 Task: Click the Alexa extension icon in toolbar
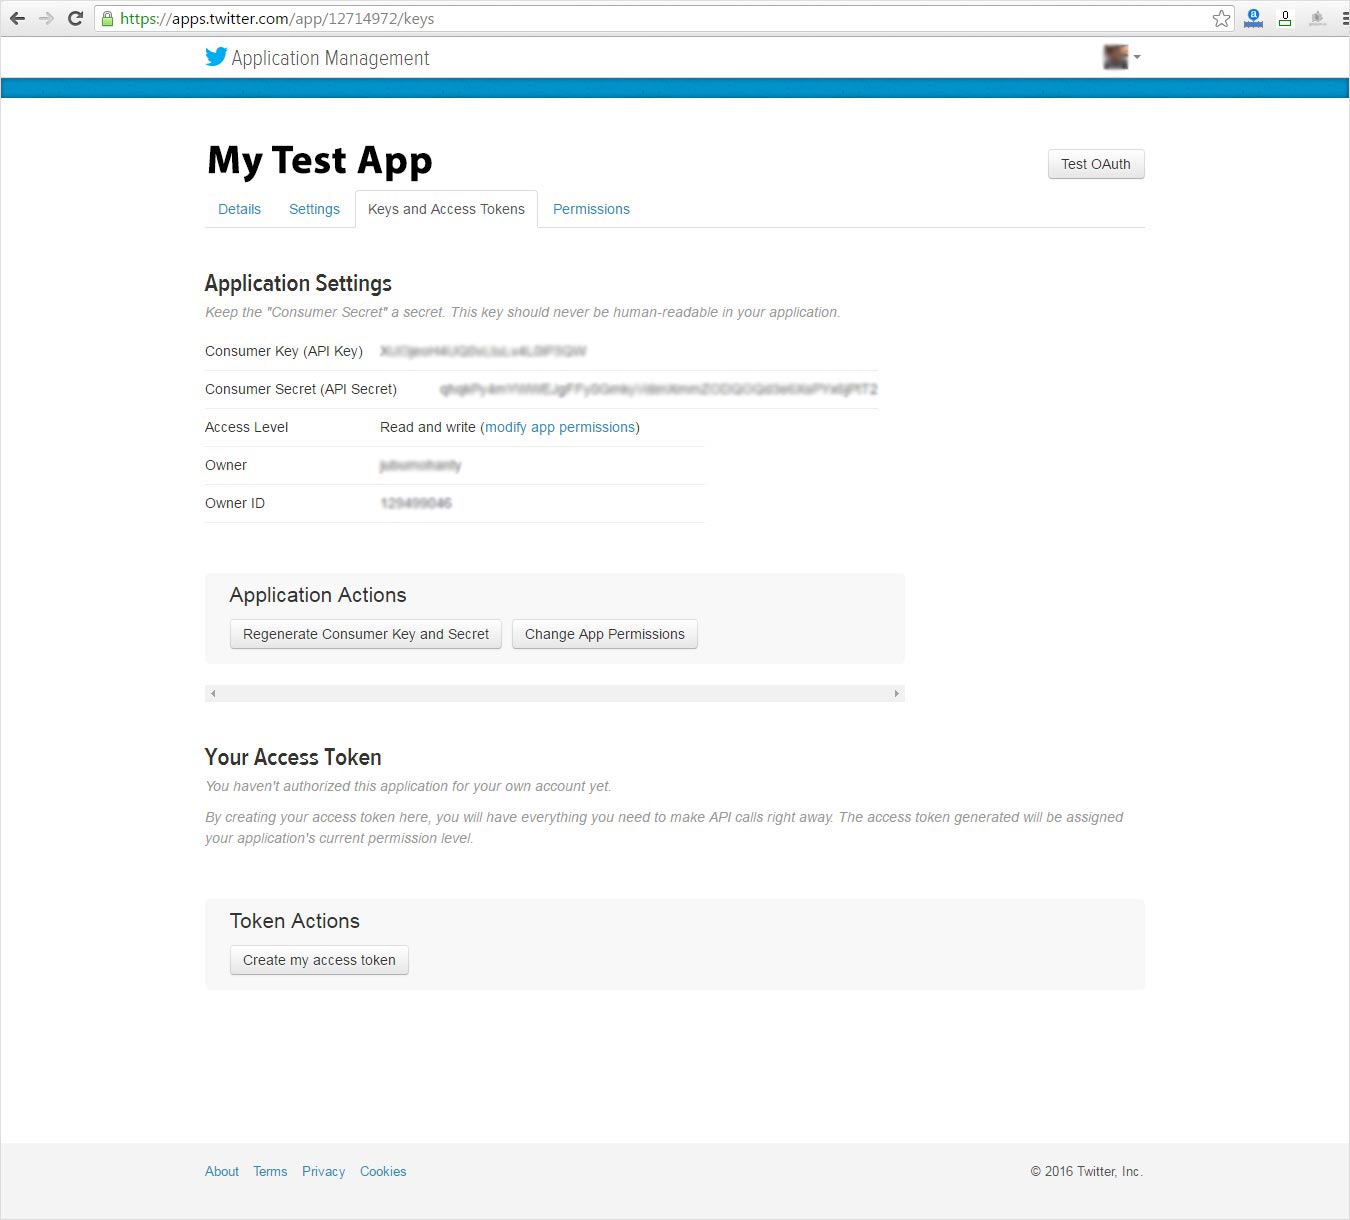click(x=1253, y=18)
